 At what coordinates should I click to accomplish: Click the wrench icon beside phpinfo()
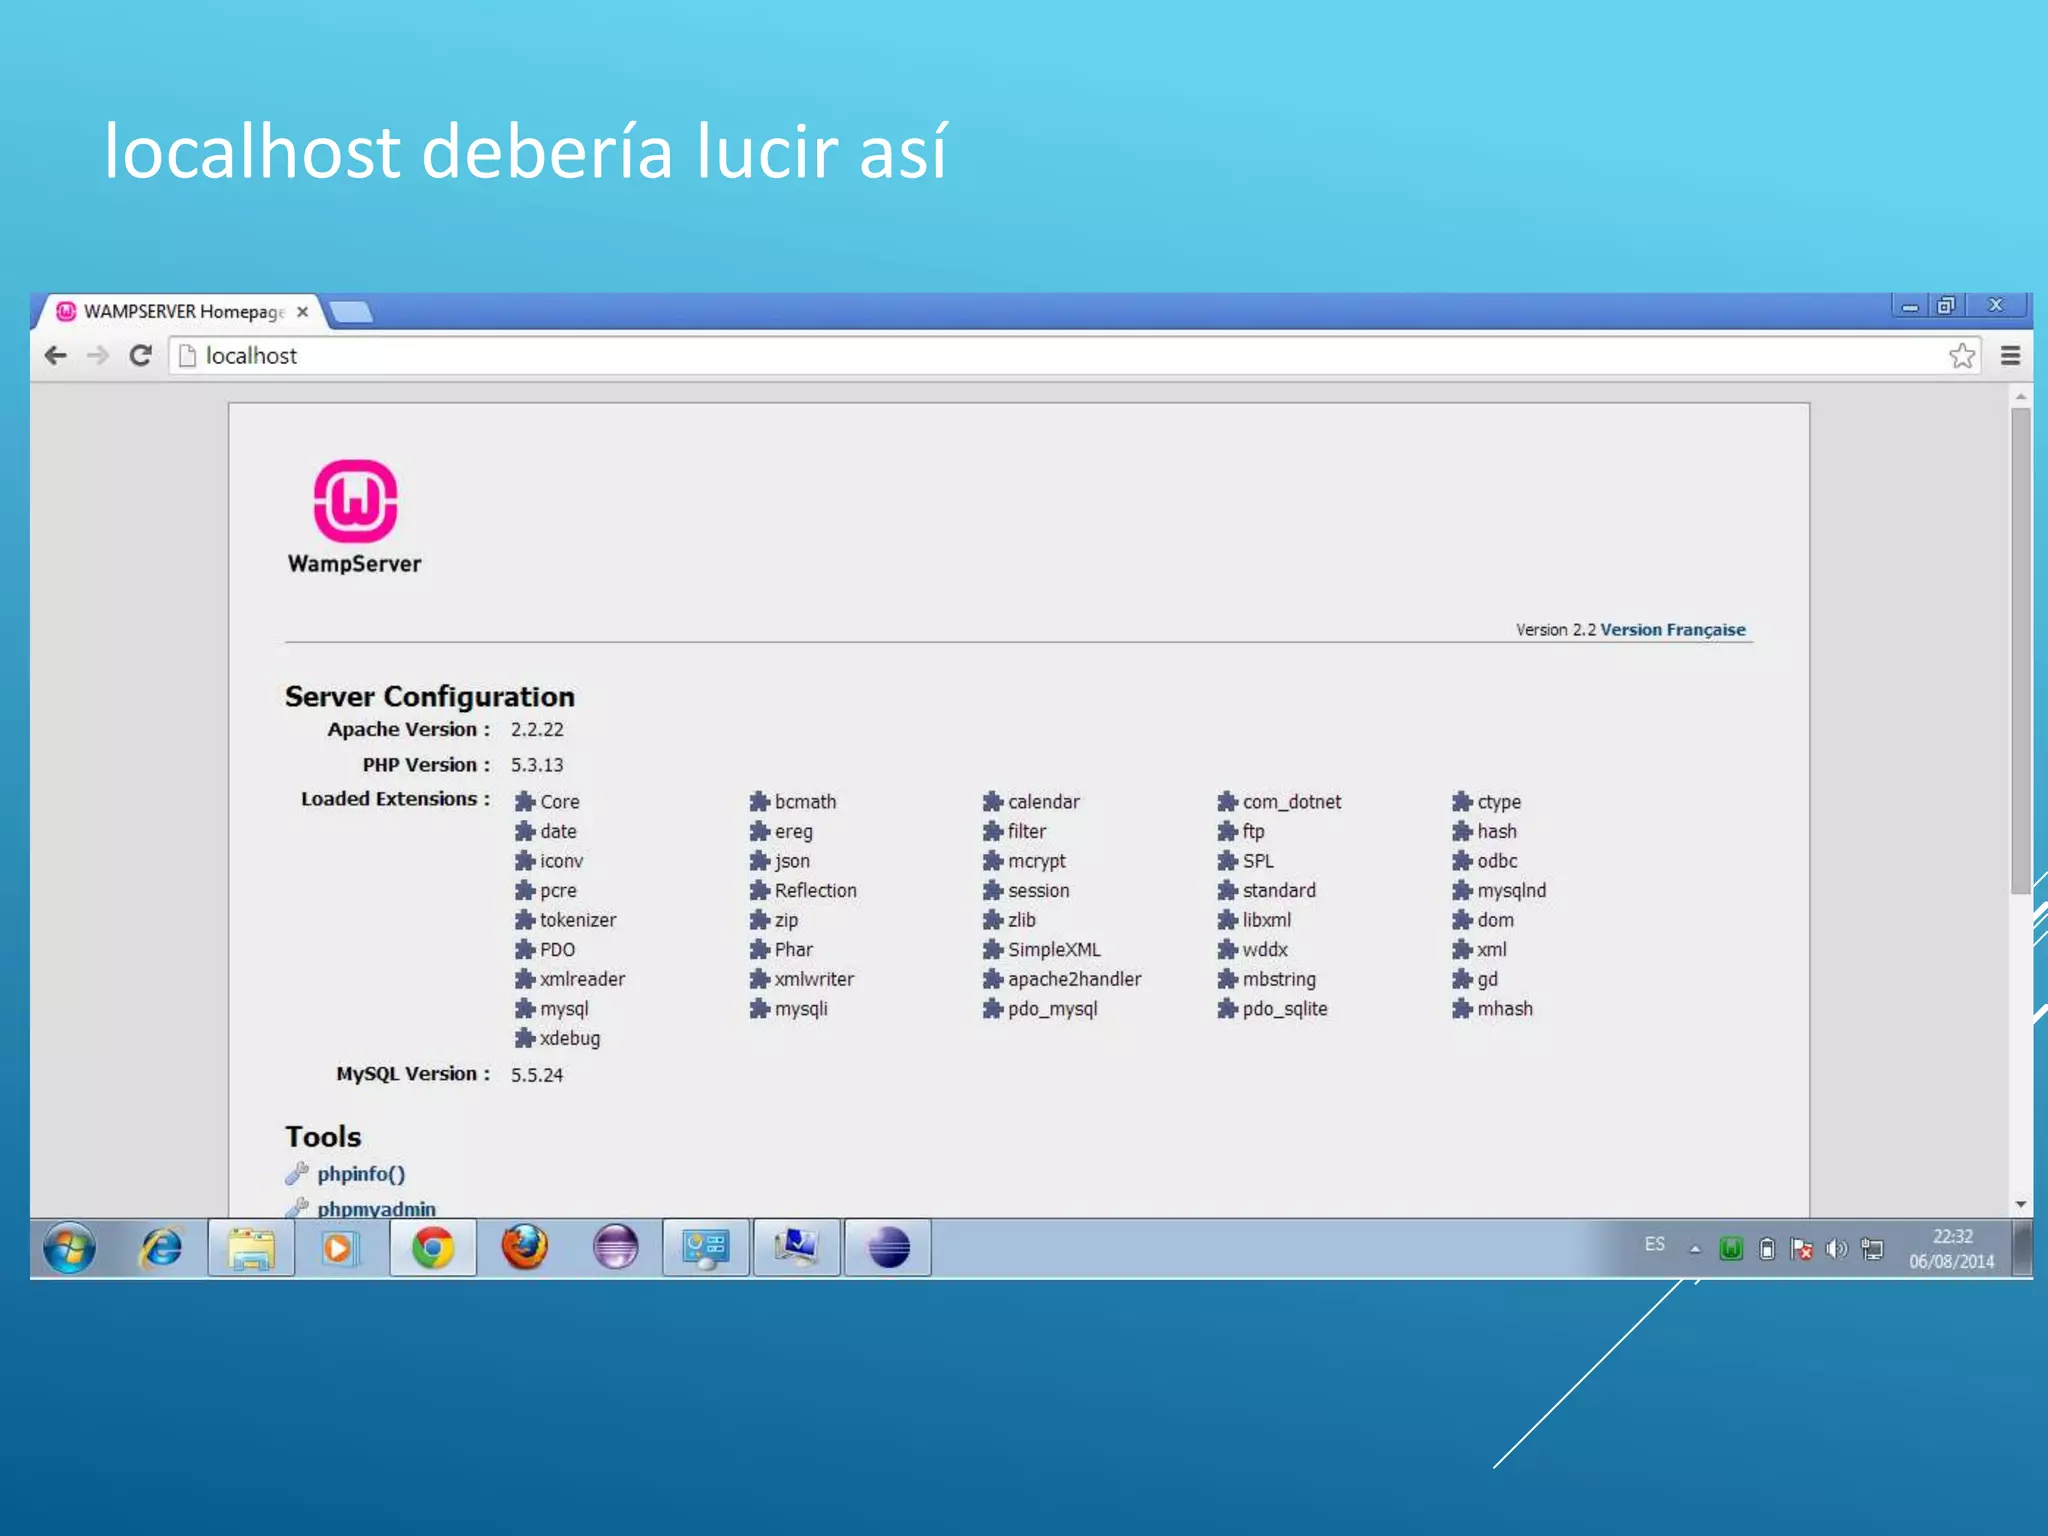[297, 1173]
